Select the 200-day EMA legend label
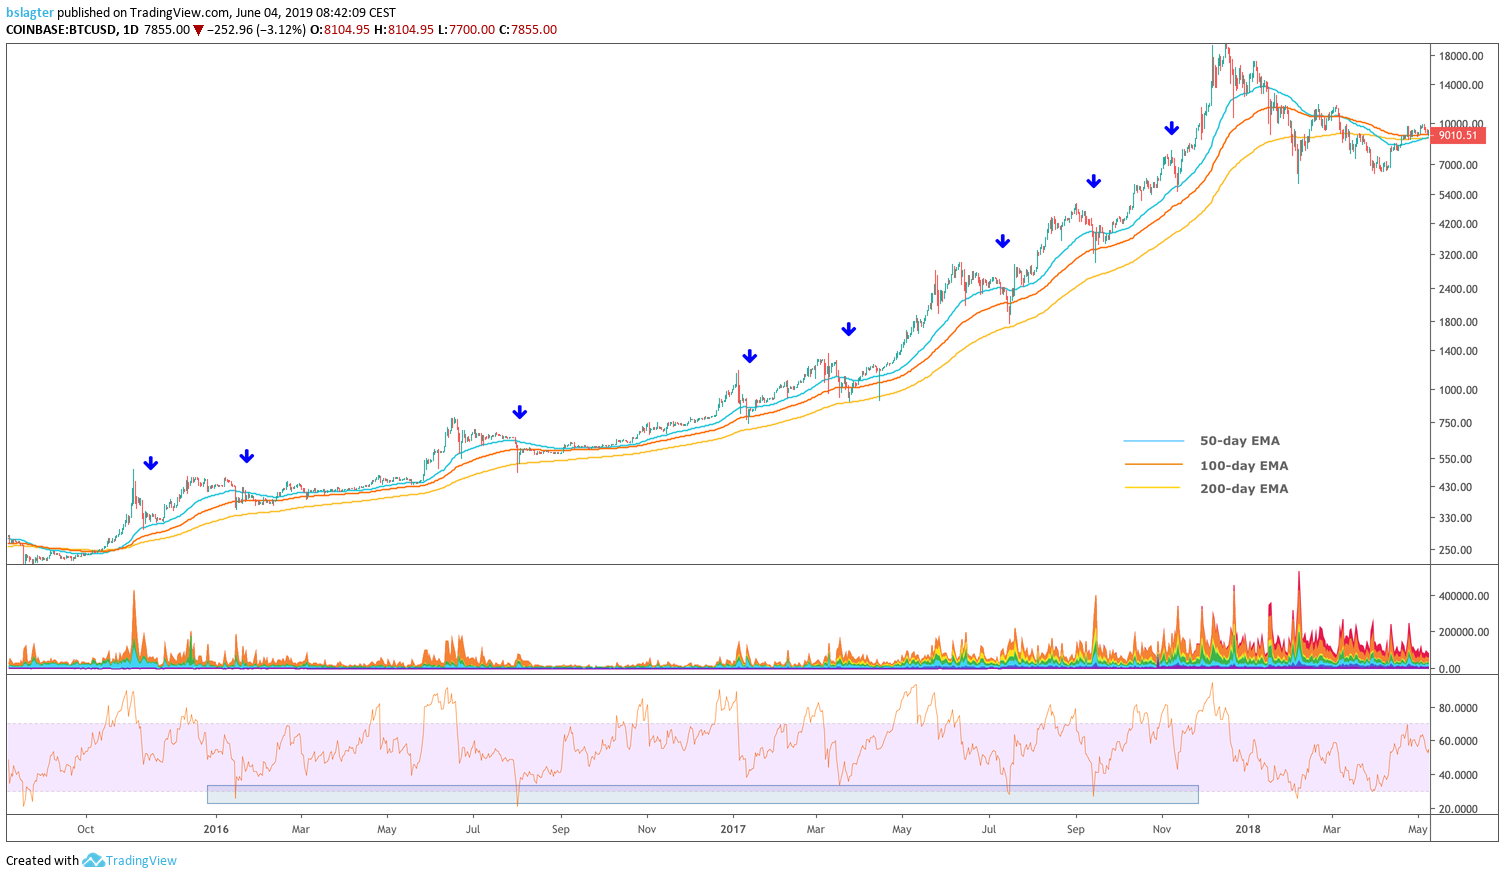Screen dimensions: 1505x878 [x=1244, y=489]
